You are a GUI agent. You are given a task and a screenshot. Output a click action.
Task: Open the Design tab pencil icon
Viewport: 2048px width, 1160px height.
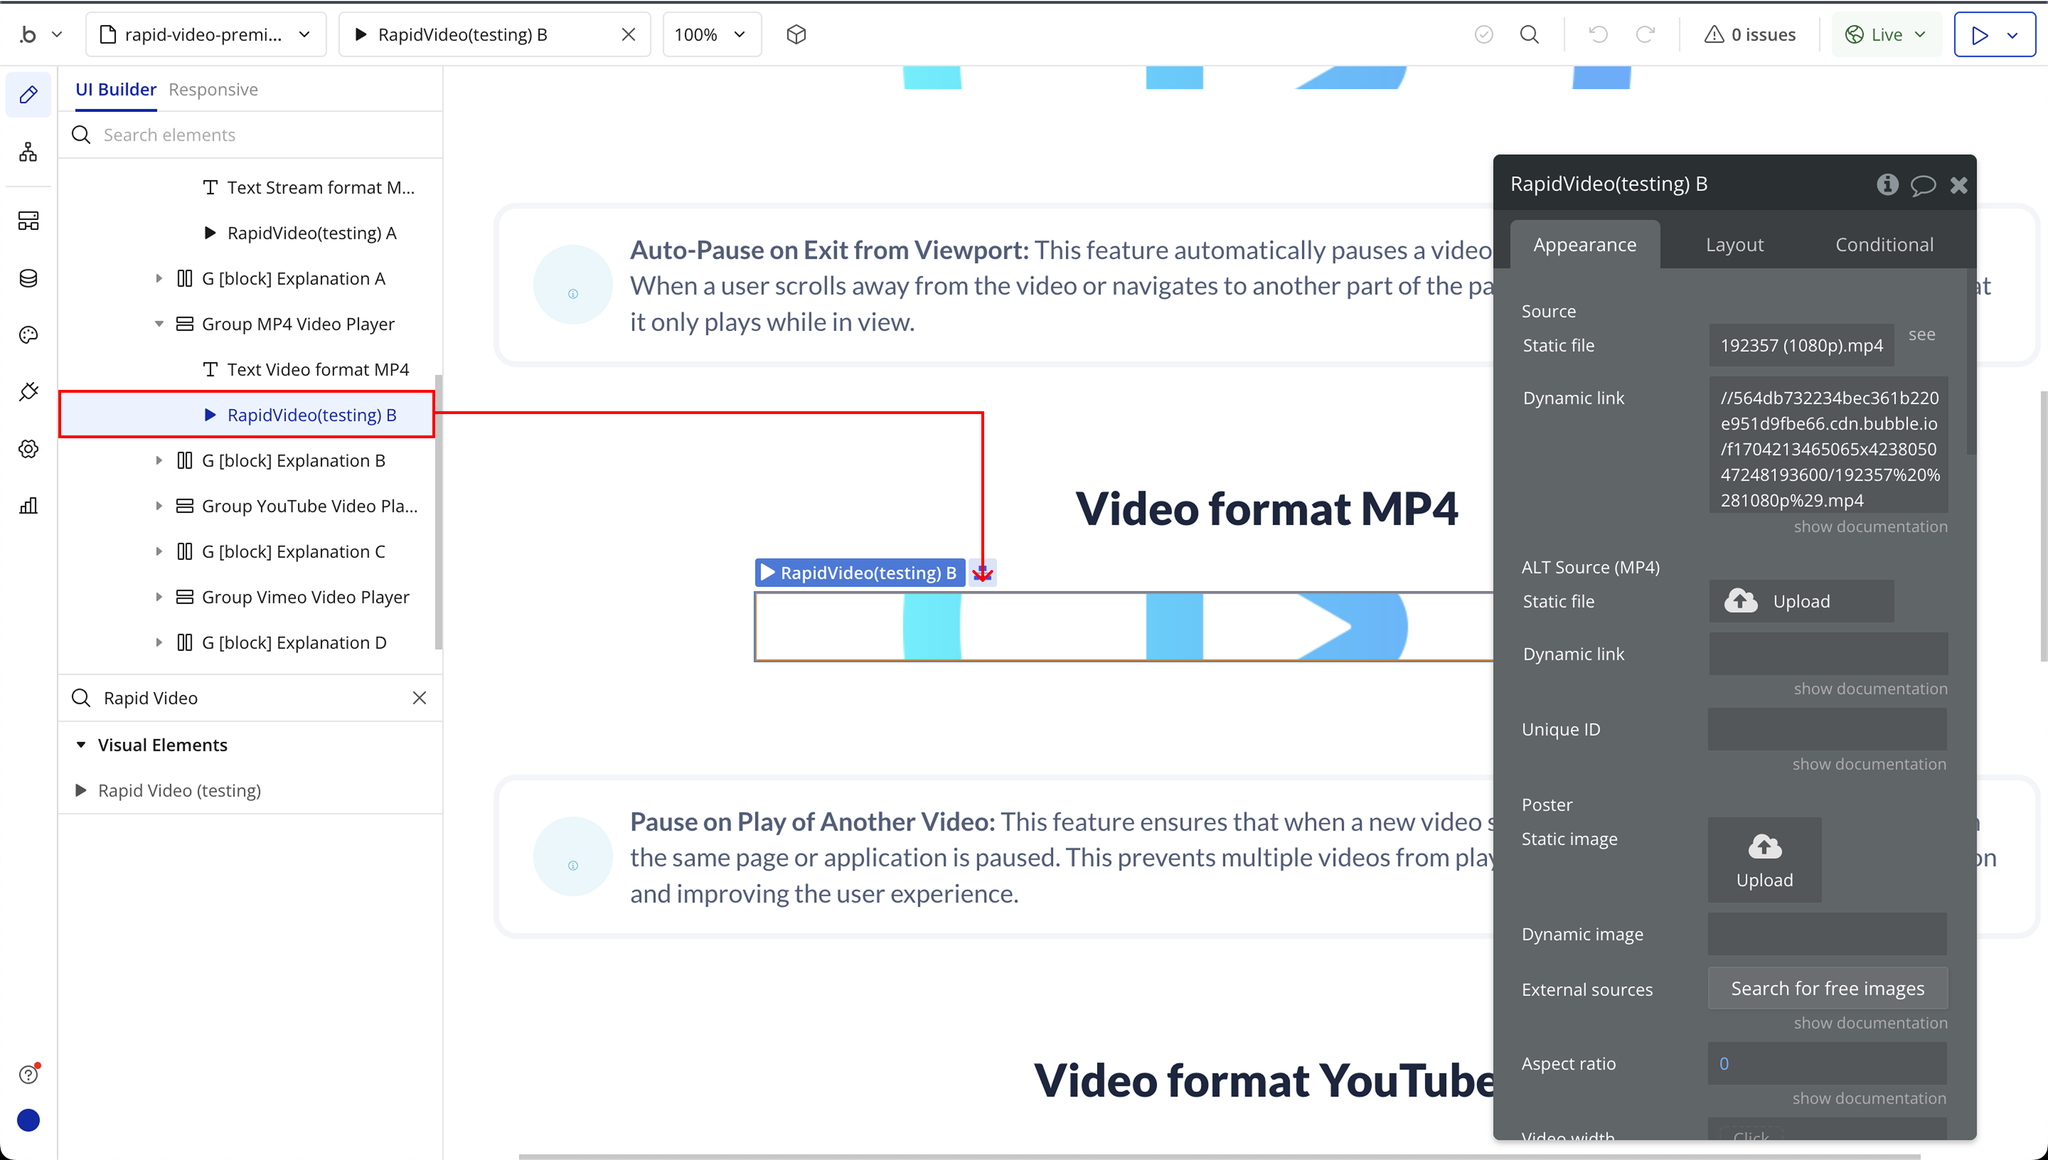click(28, 94)
